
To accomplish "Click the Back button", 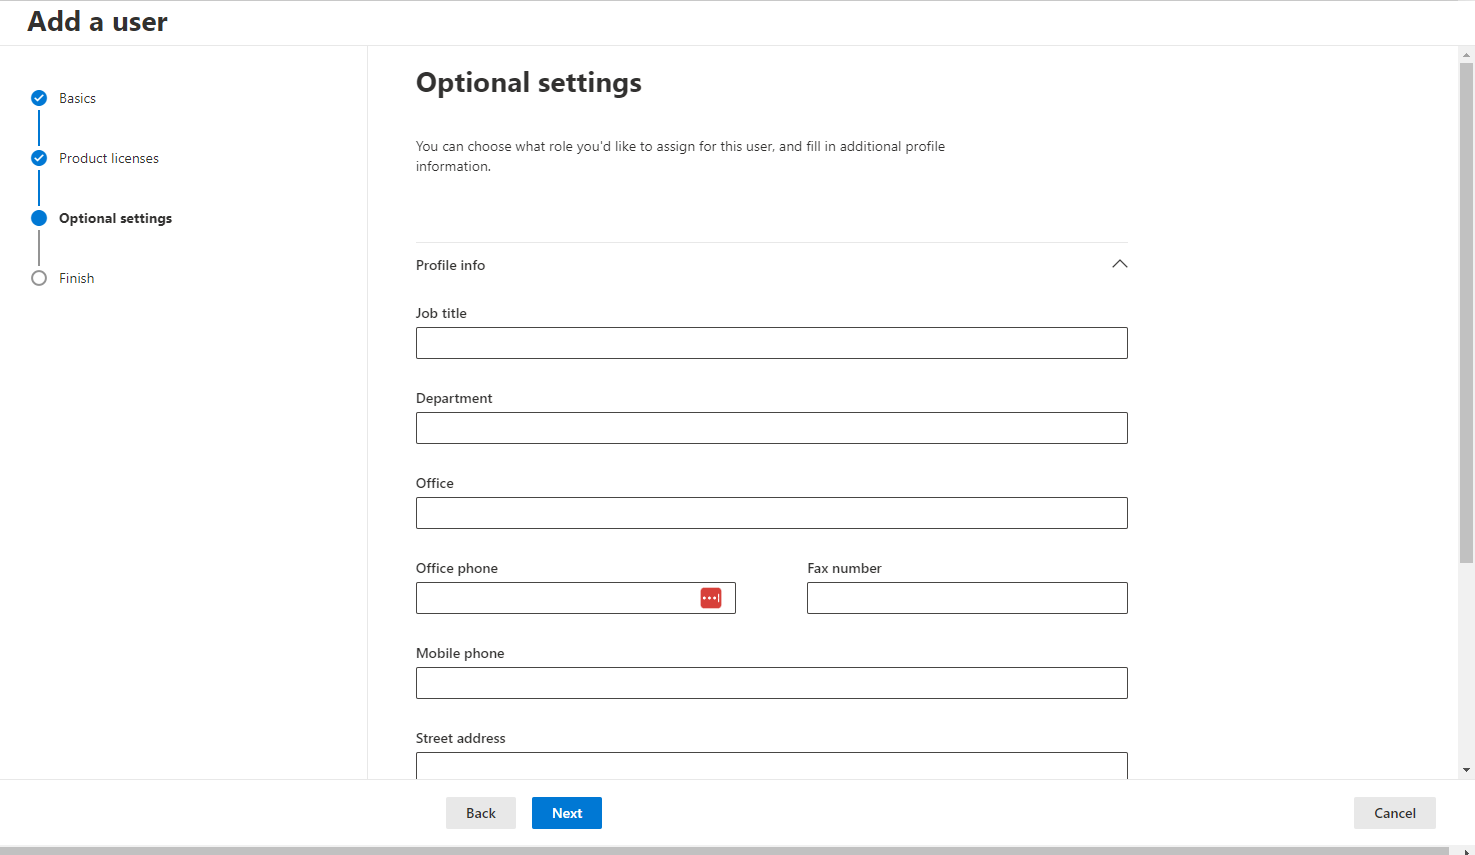I will [x=481, y=813].
